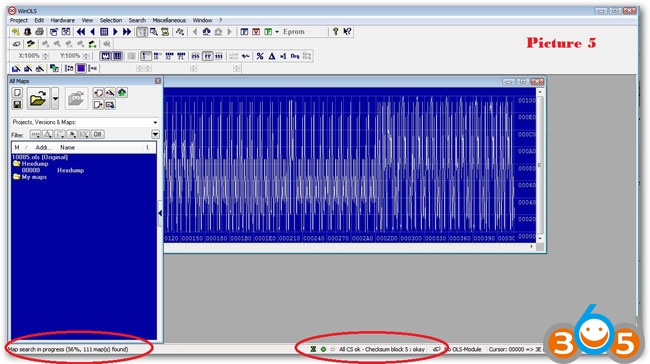Click the vertical scrollbar of hexdump window
Viewport: 650px width, 364px height.
pos(540,165)
